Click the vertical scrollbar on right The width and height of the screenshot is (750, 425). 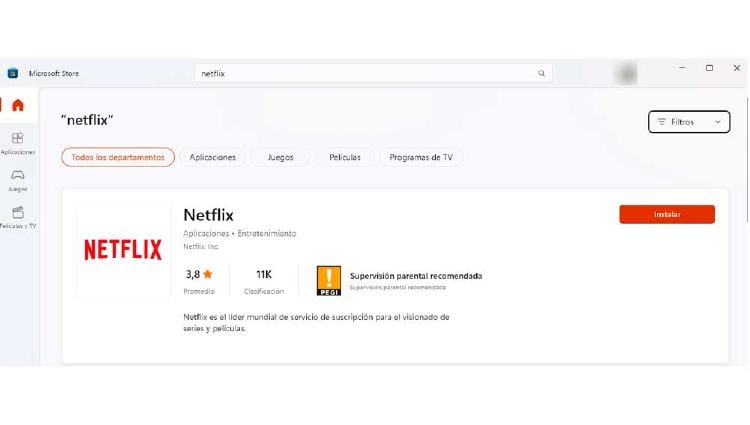[746, 160]
